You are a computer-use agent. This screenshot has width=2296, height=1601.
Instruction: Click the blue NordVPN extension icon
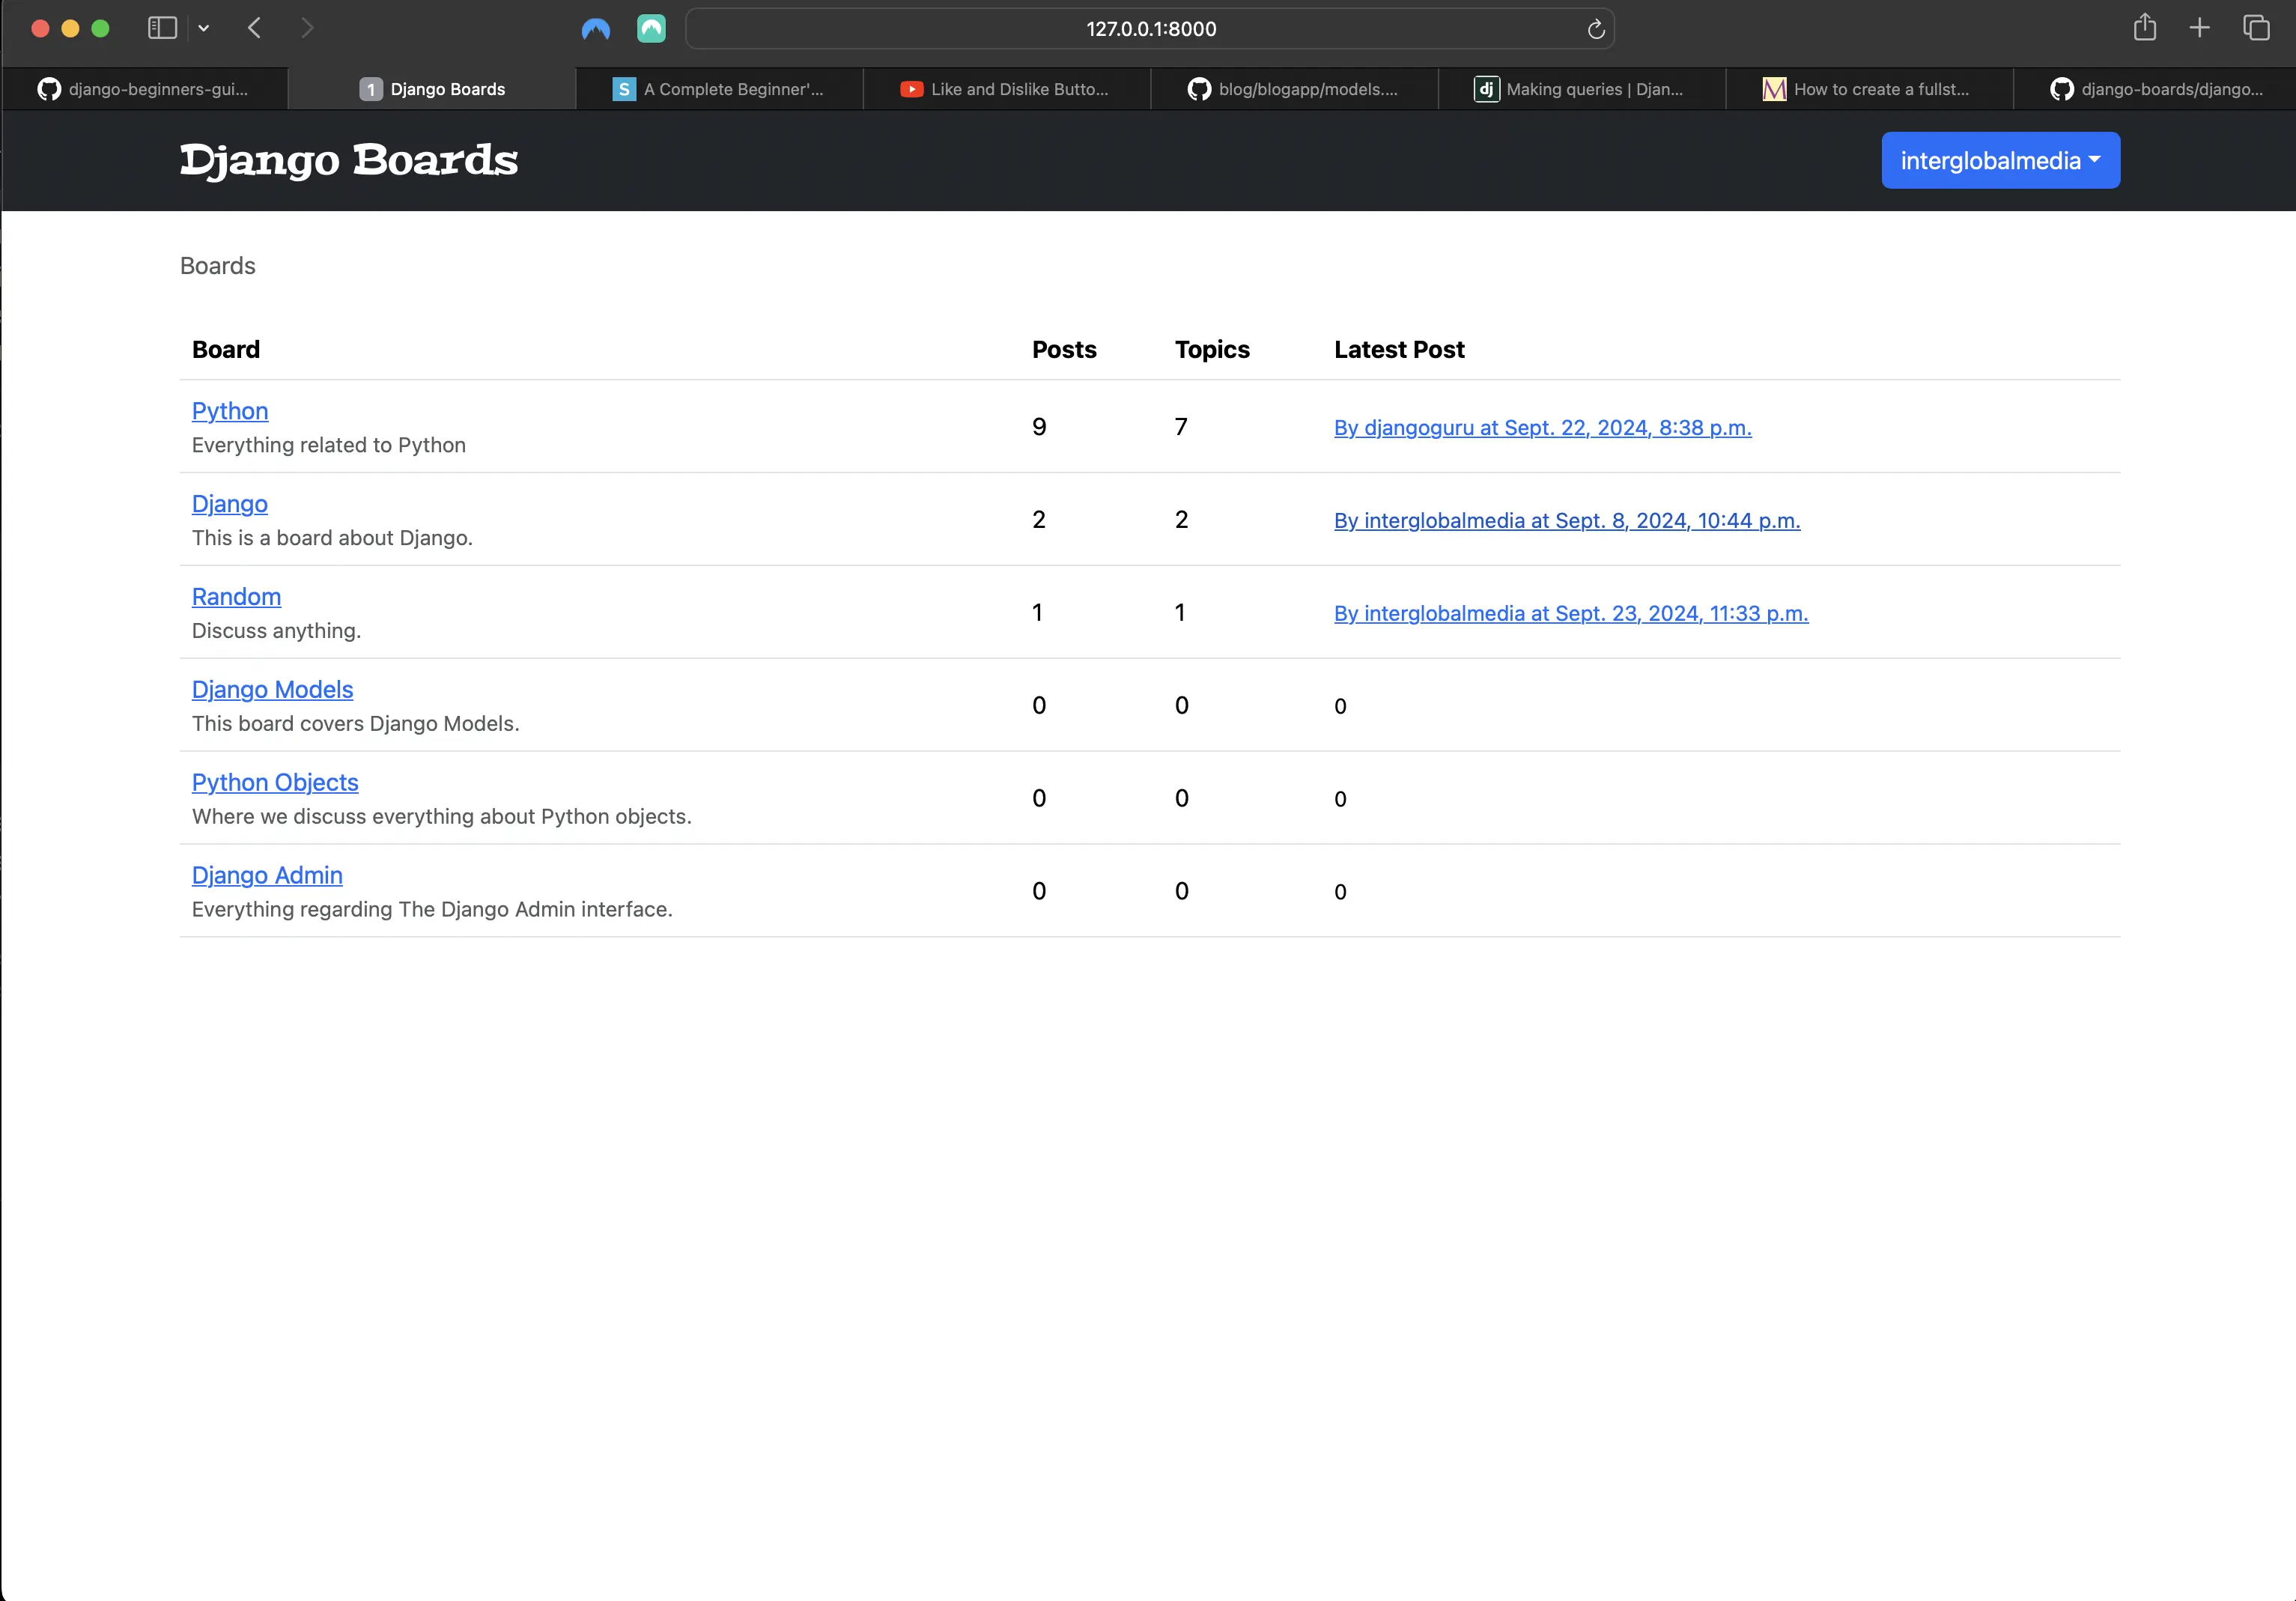coord(596,29)
